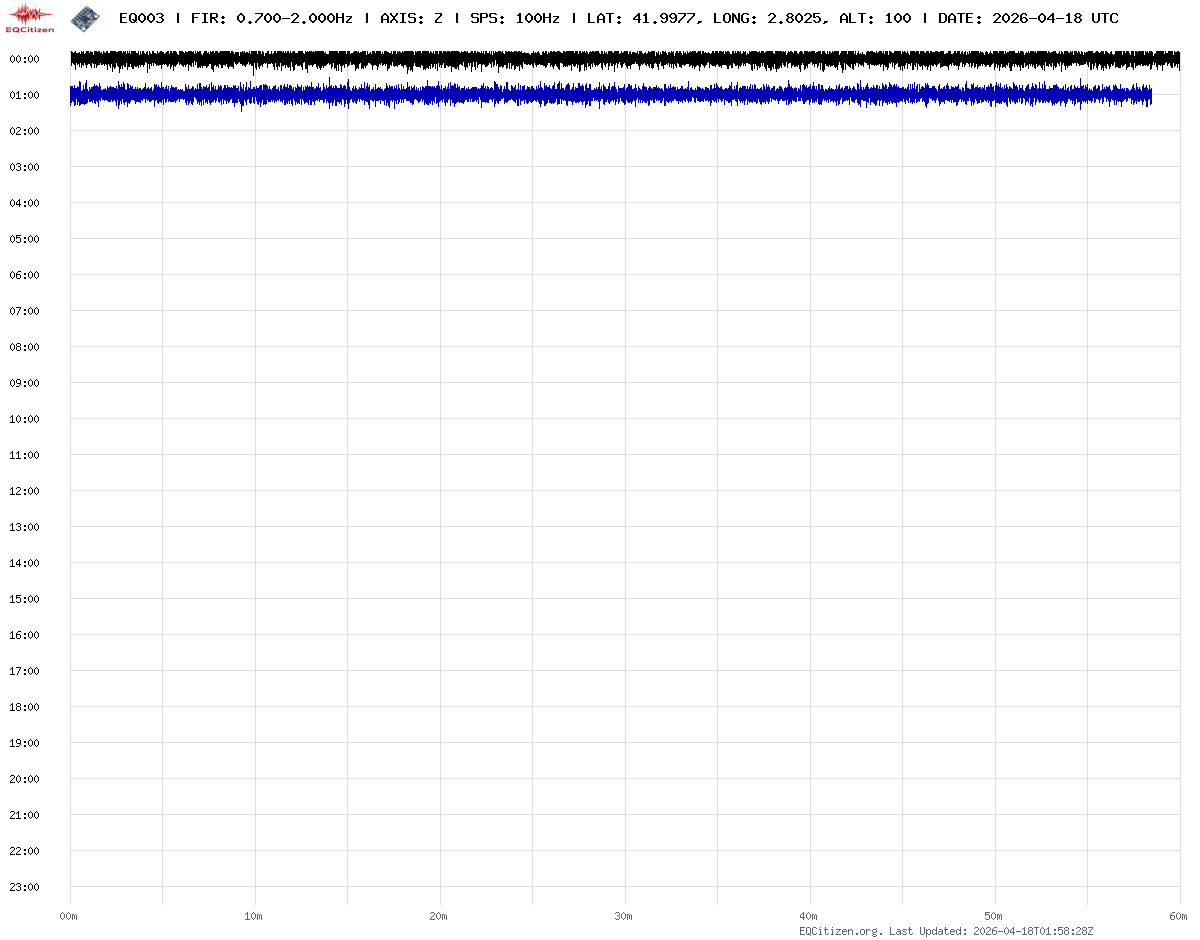Click the EQ003 station ID in header
Image resolution: width=1200 pixels, height=940 pixels.
[x=141, y=19]
